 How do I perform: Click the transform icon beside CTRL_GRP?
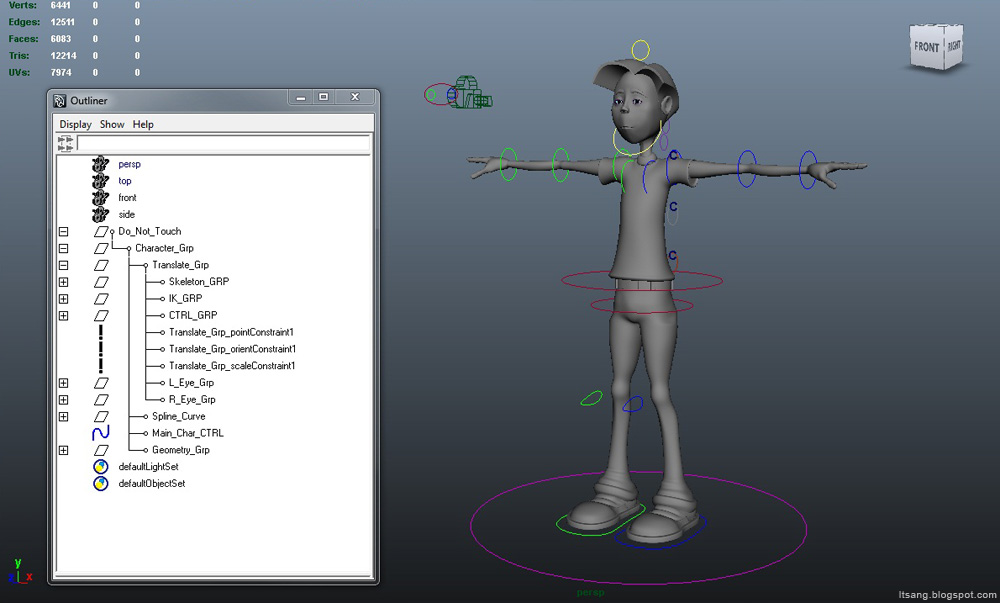click(101, 316)
